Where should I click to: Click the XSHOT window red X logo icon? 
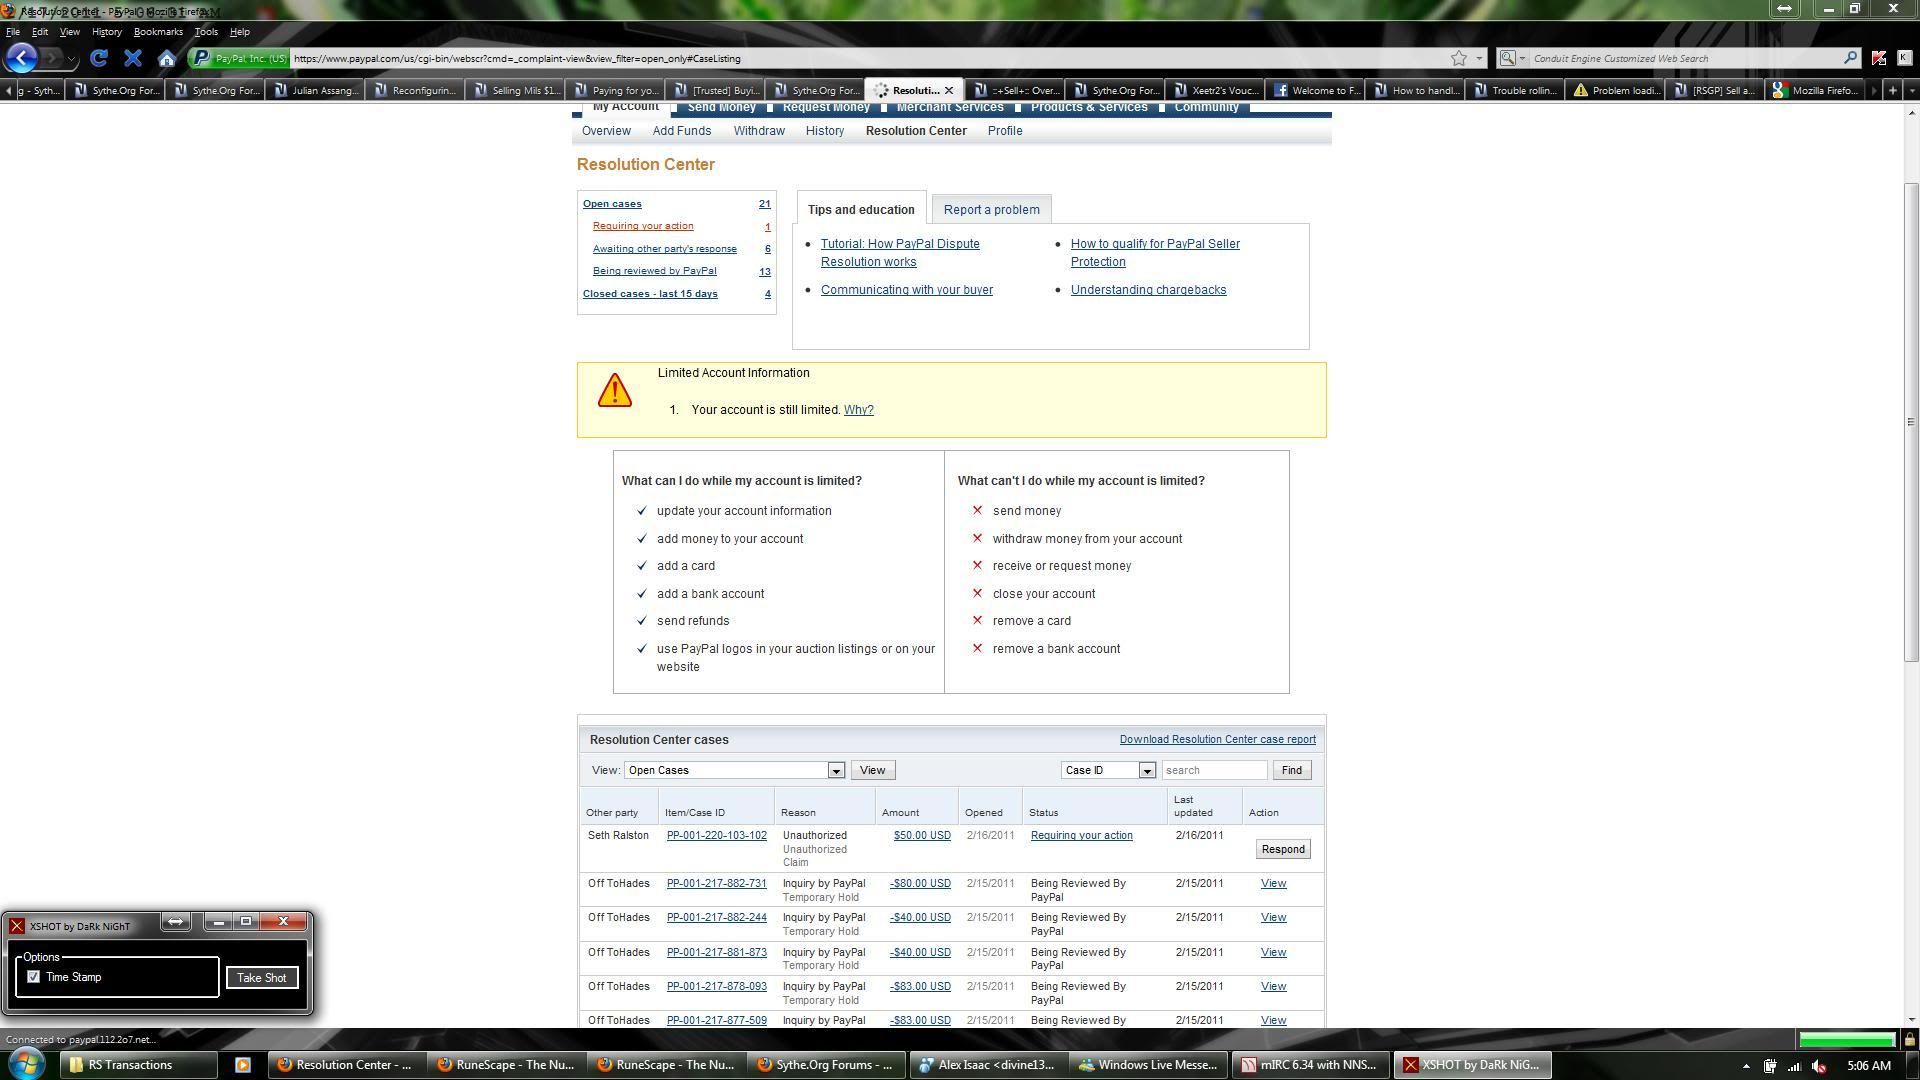coord(17,926)
